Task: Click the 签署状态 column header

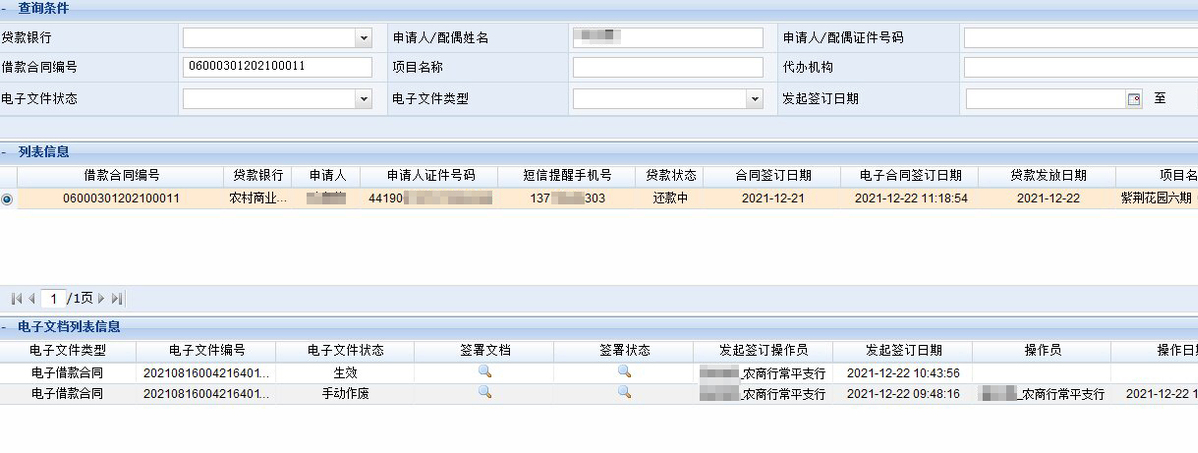Action: point(624,351)
